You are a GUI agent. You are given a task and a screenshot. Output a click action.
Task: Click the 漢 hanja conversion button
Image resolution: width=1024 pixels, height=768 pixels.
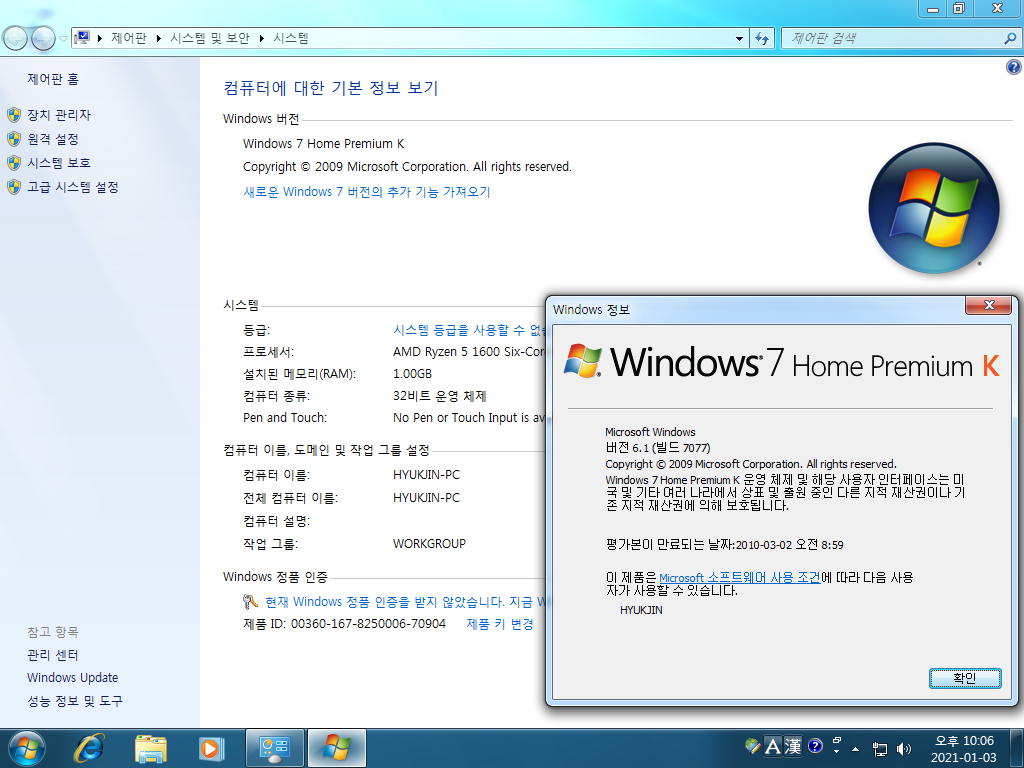[793, 746]
